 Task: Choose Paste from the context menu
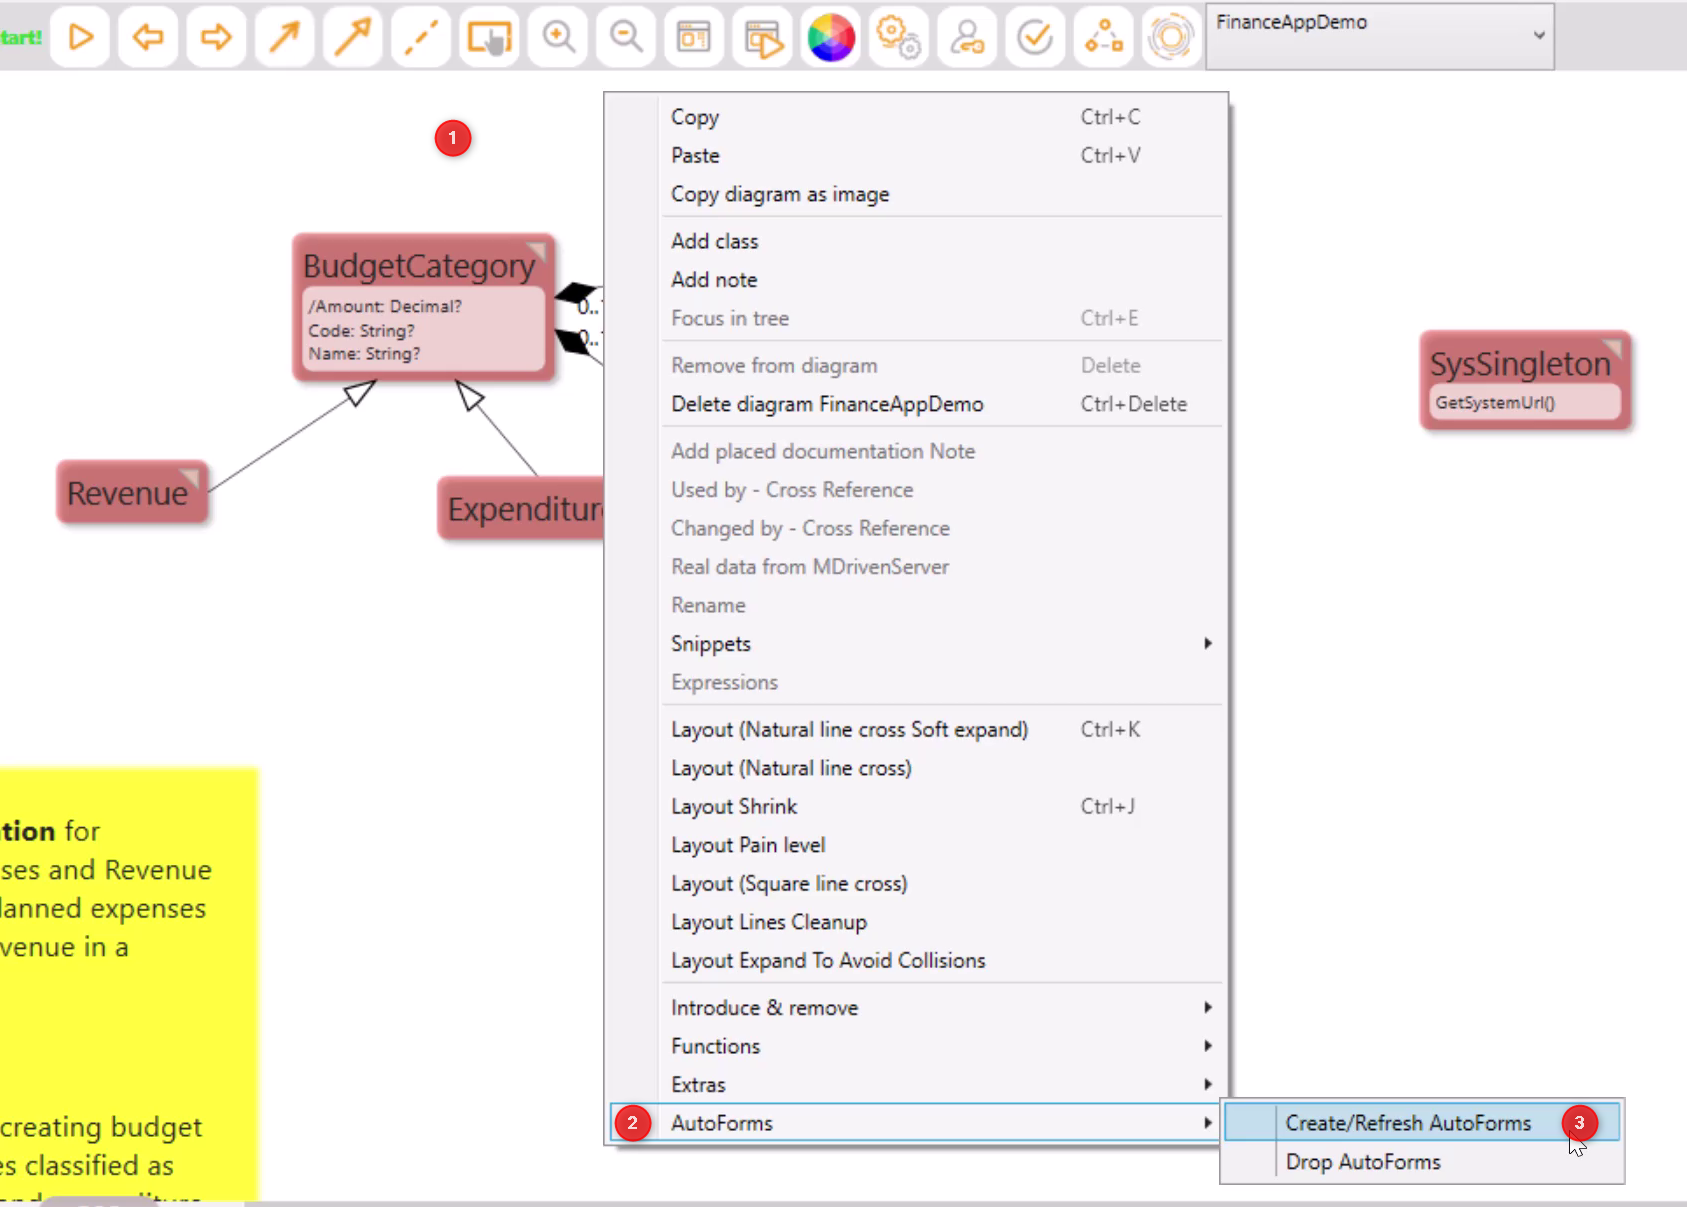pos(915,156)
